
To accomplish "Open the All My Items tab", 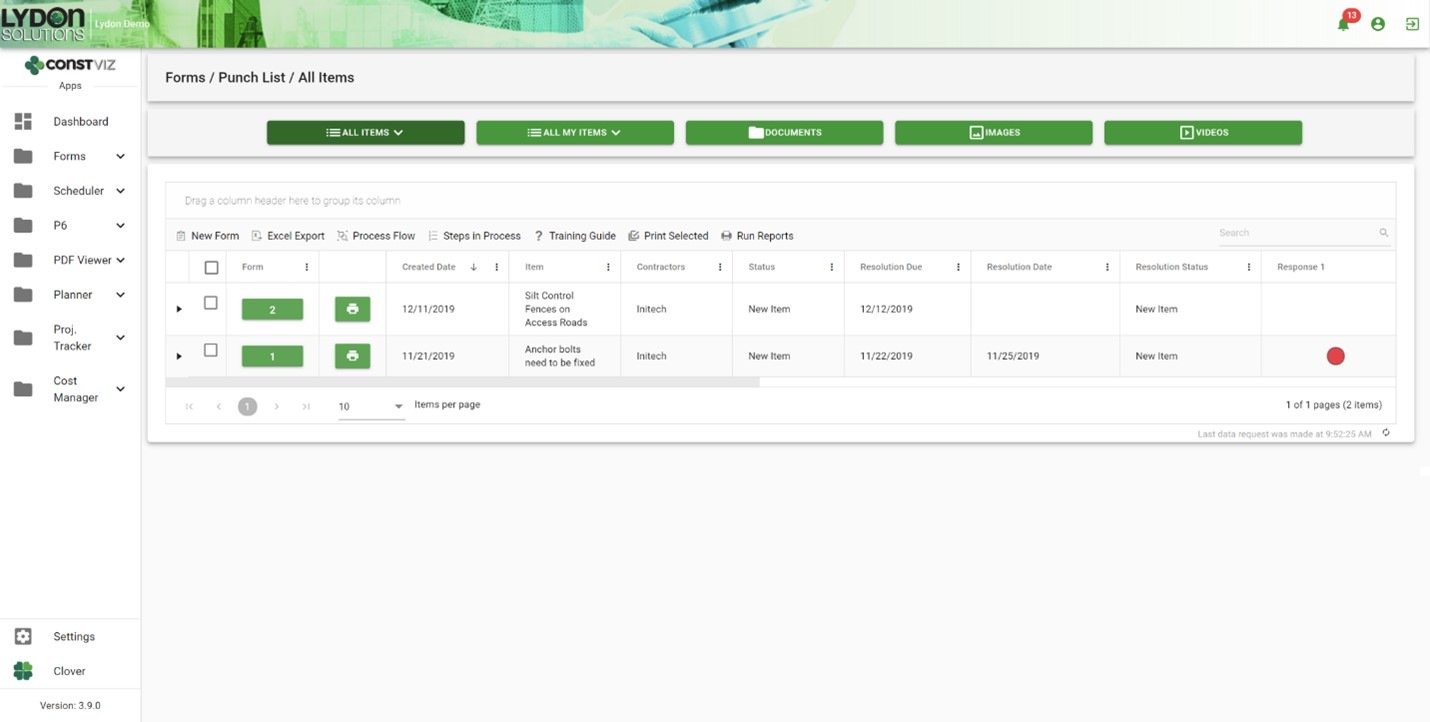I will pos(575,132).
